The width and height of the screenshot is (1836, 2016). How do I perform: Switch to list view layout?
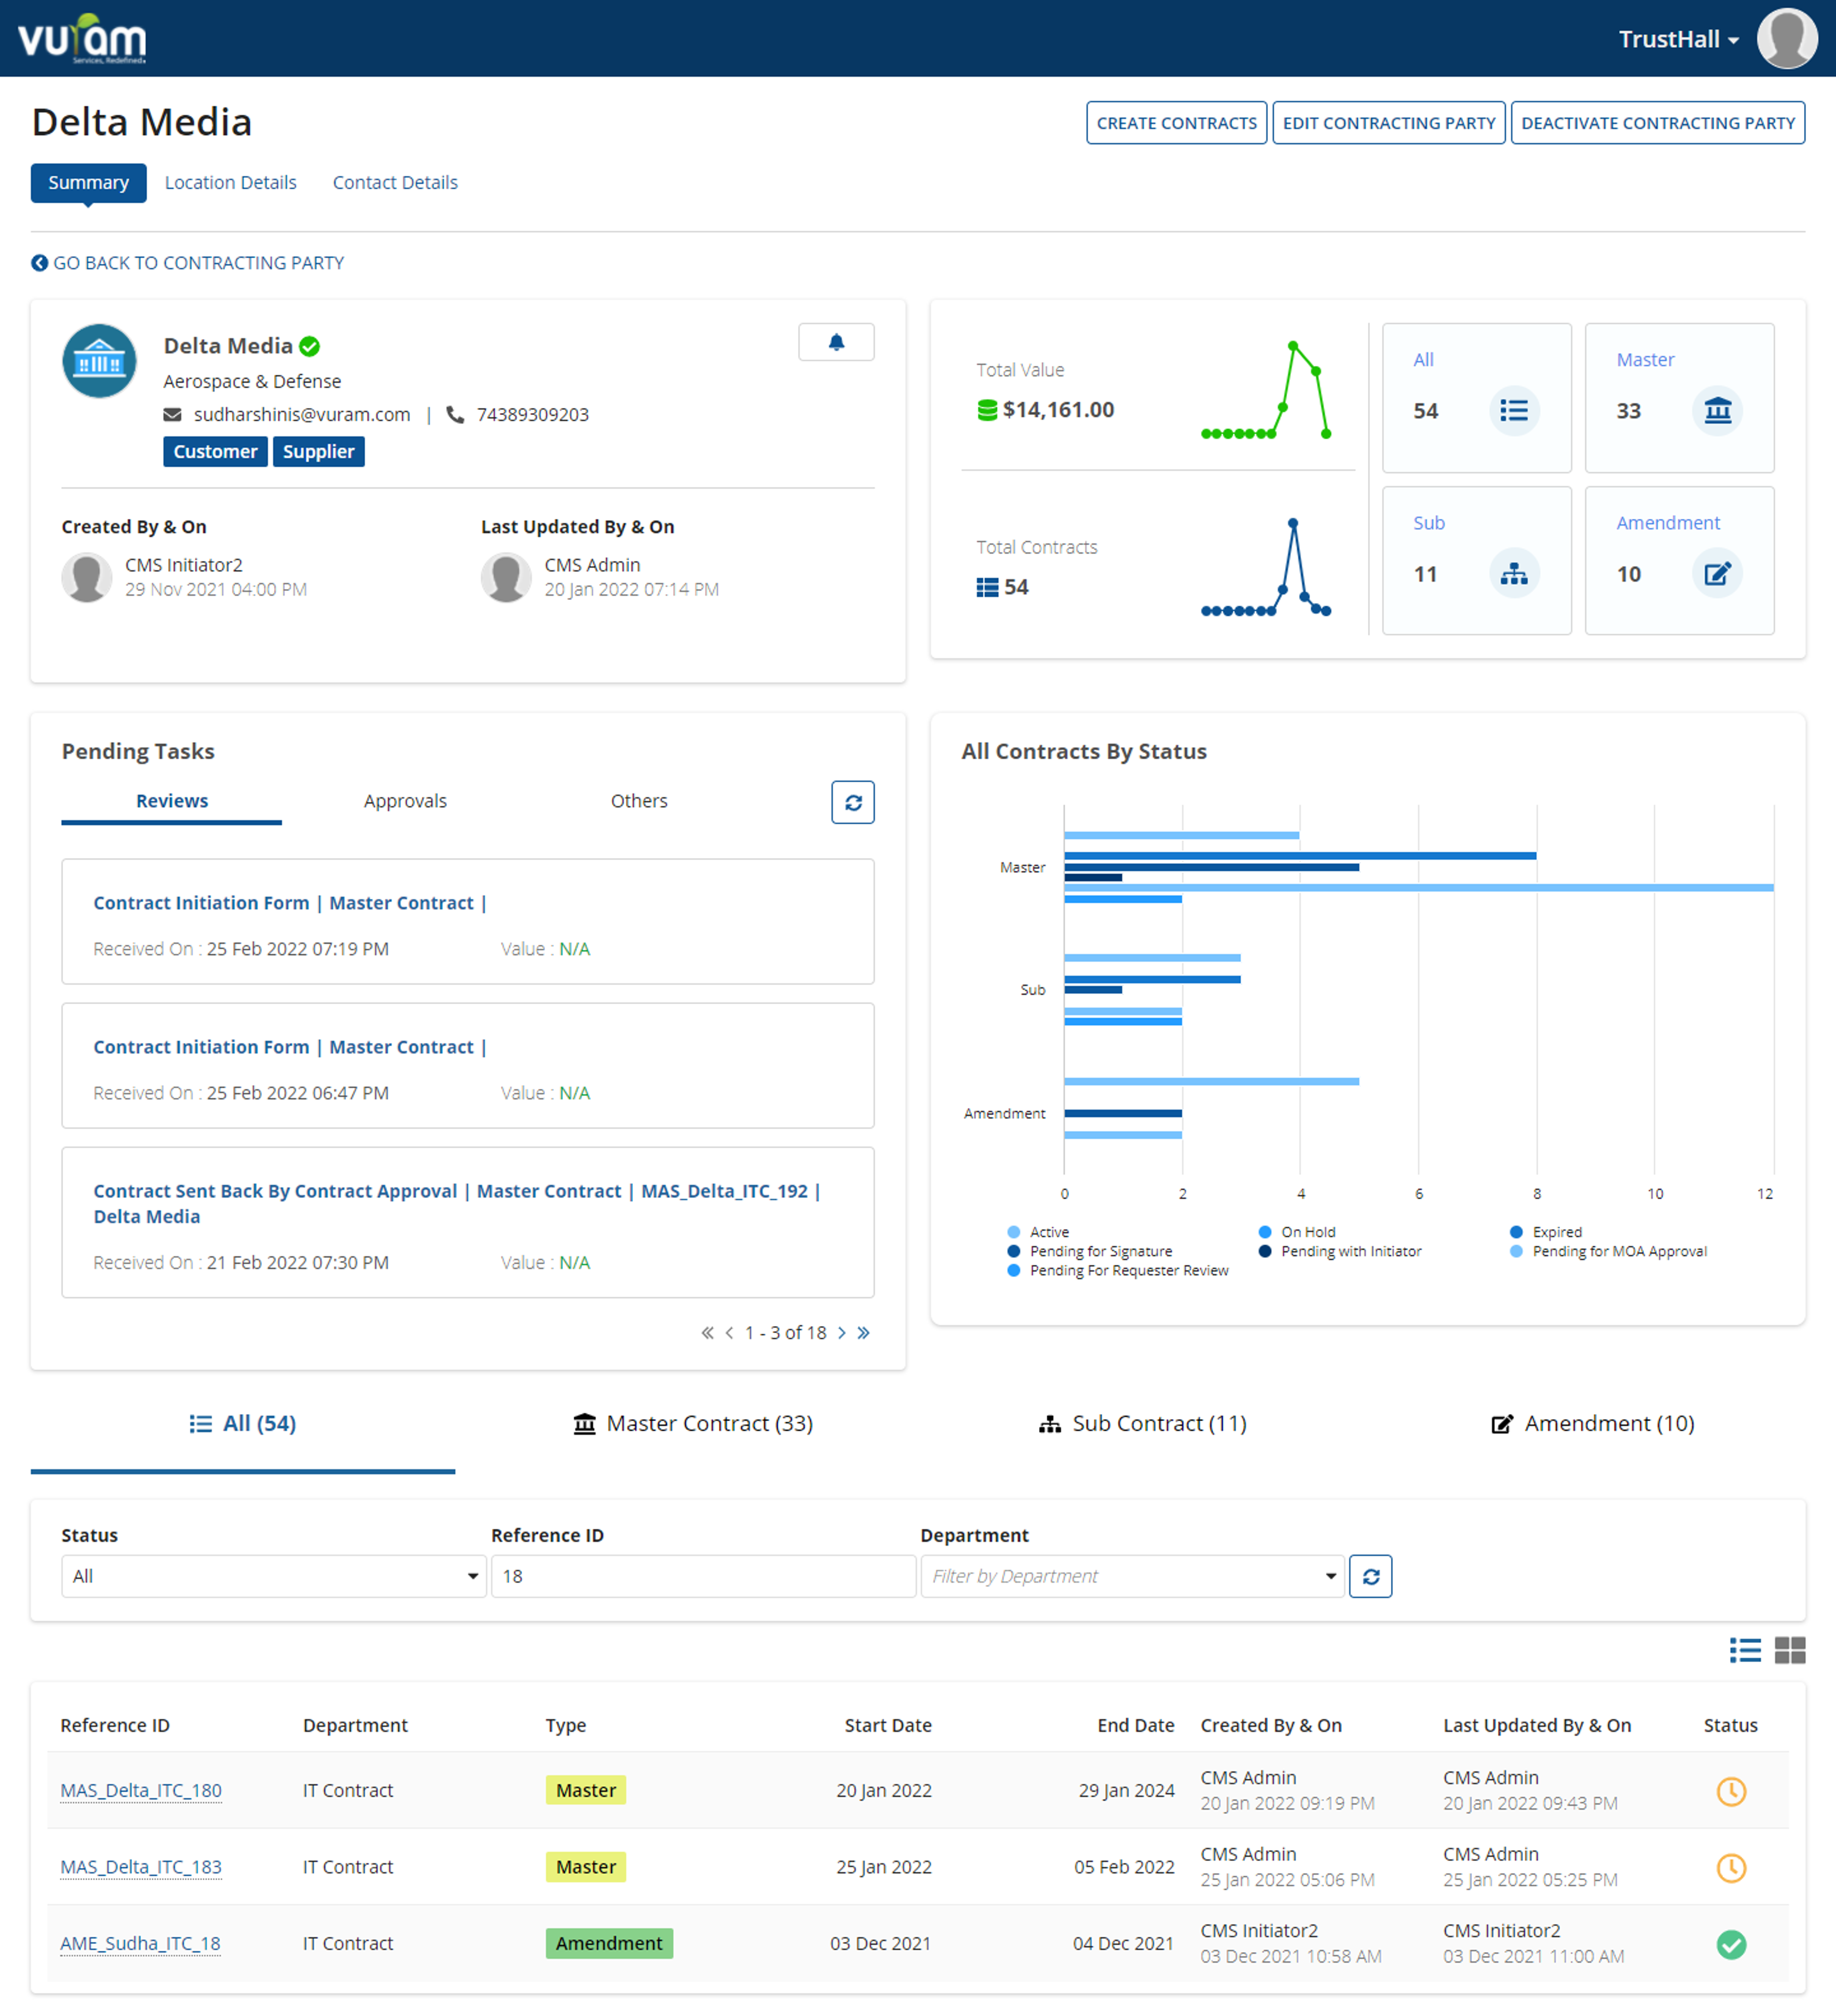point(1745,1650)
